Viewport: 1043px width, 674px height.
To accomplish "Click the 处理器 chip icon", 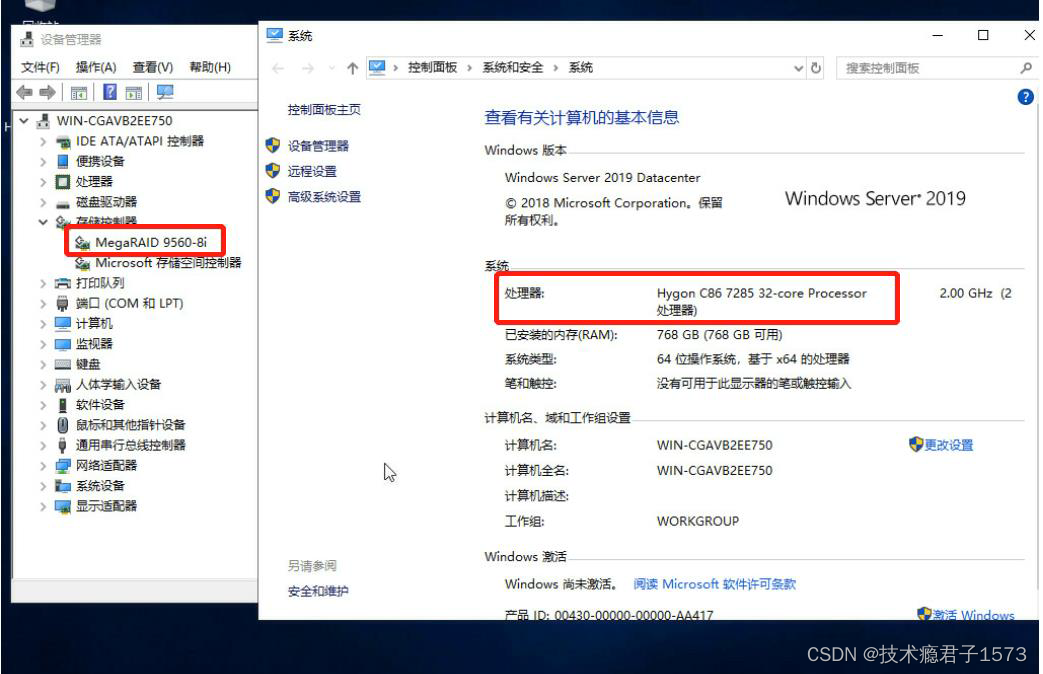I will 63,182.
